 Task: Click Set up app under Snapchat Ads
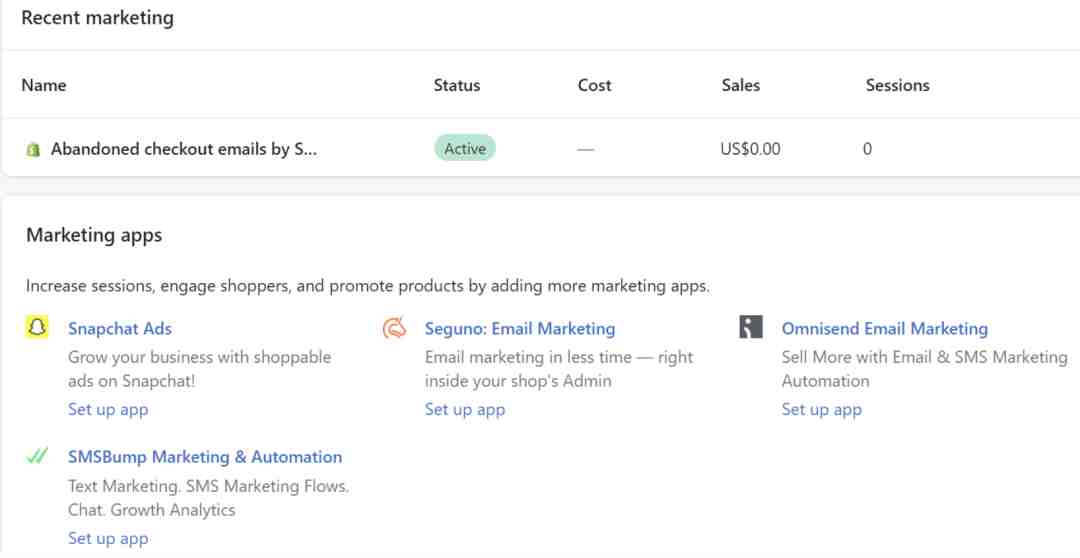[108, 409]
